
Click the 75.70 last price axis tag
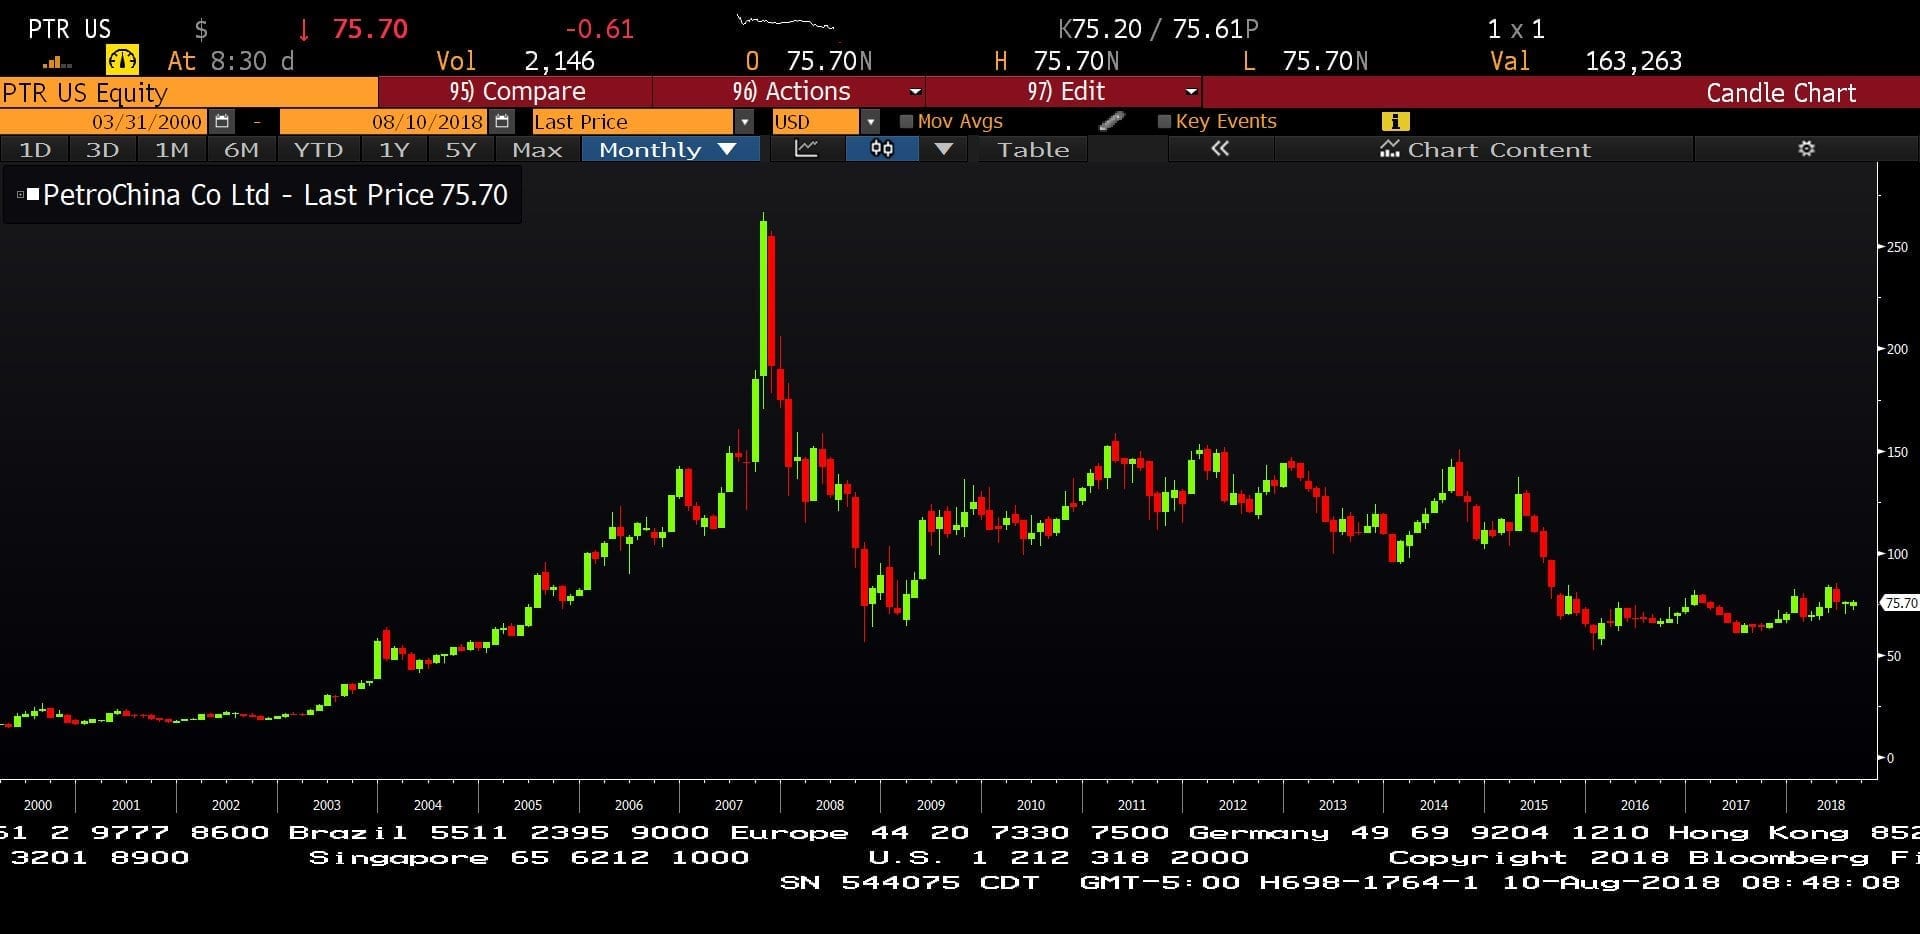tap(1900, 603)
